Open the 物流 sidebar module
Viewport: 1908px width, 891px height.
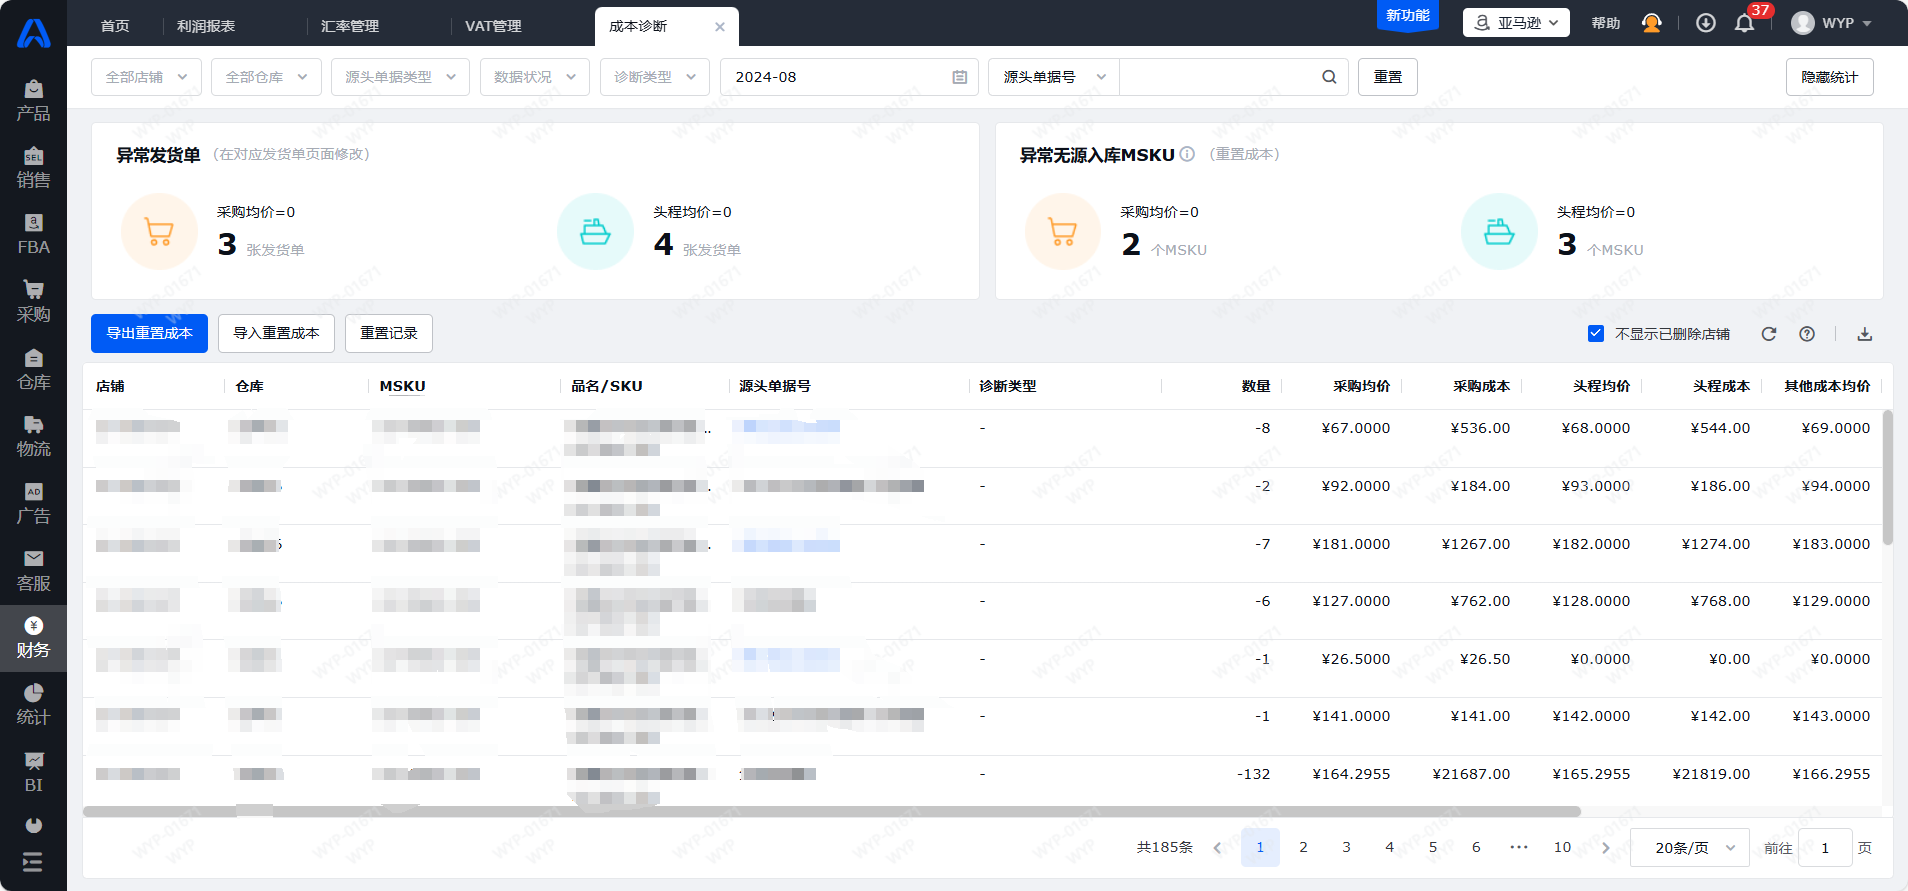tap(33, 436)
